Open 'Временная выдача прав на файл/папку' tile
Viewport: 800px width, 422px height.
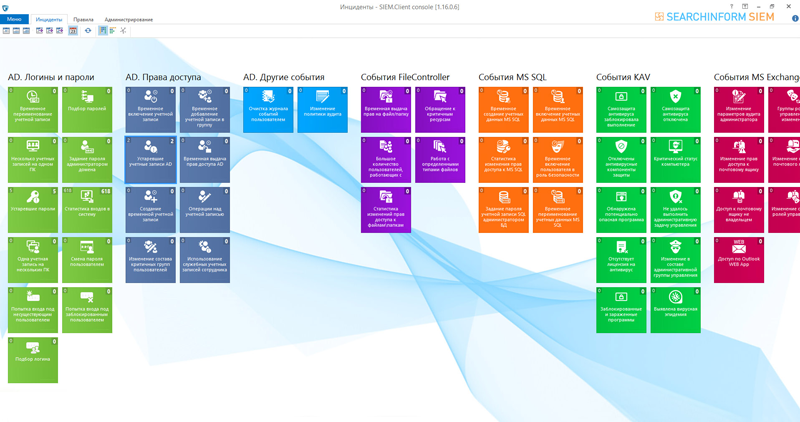[386, 110]
